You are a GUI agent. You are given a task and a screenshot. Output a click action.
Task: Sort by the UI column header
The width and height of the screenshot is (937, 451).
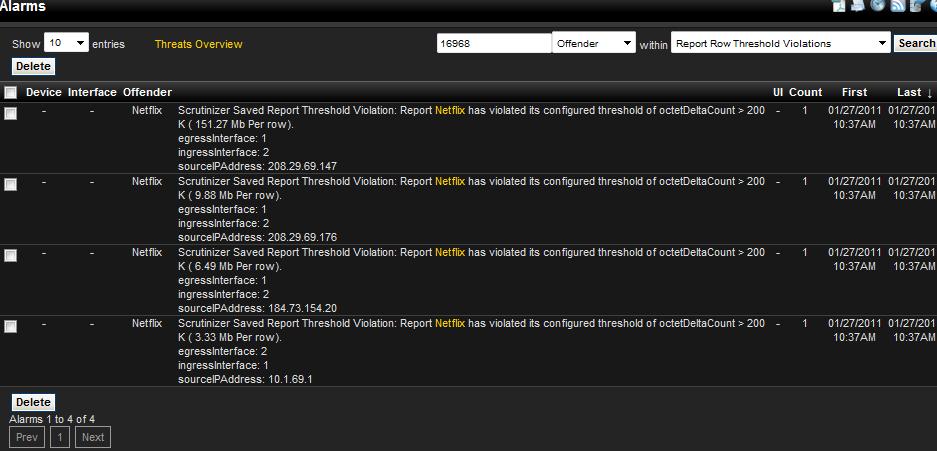click(778, 93)
